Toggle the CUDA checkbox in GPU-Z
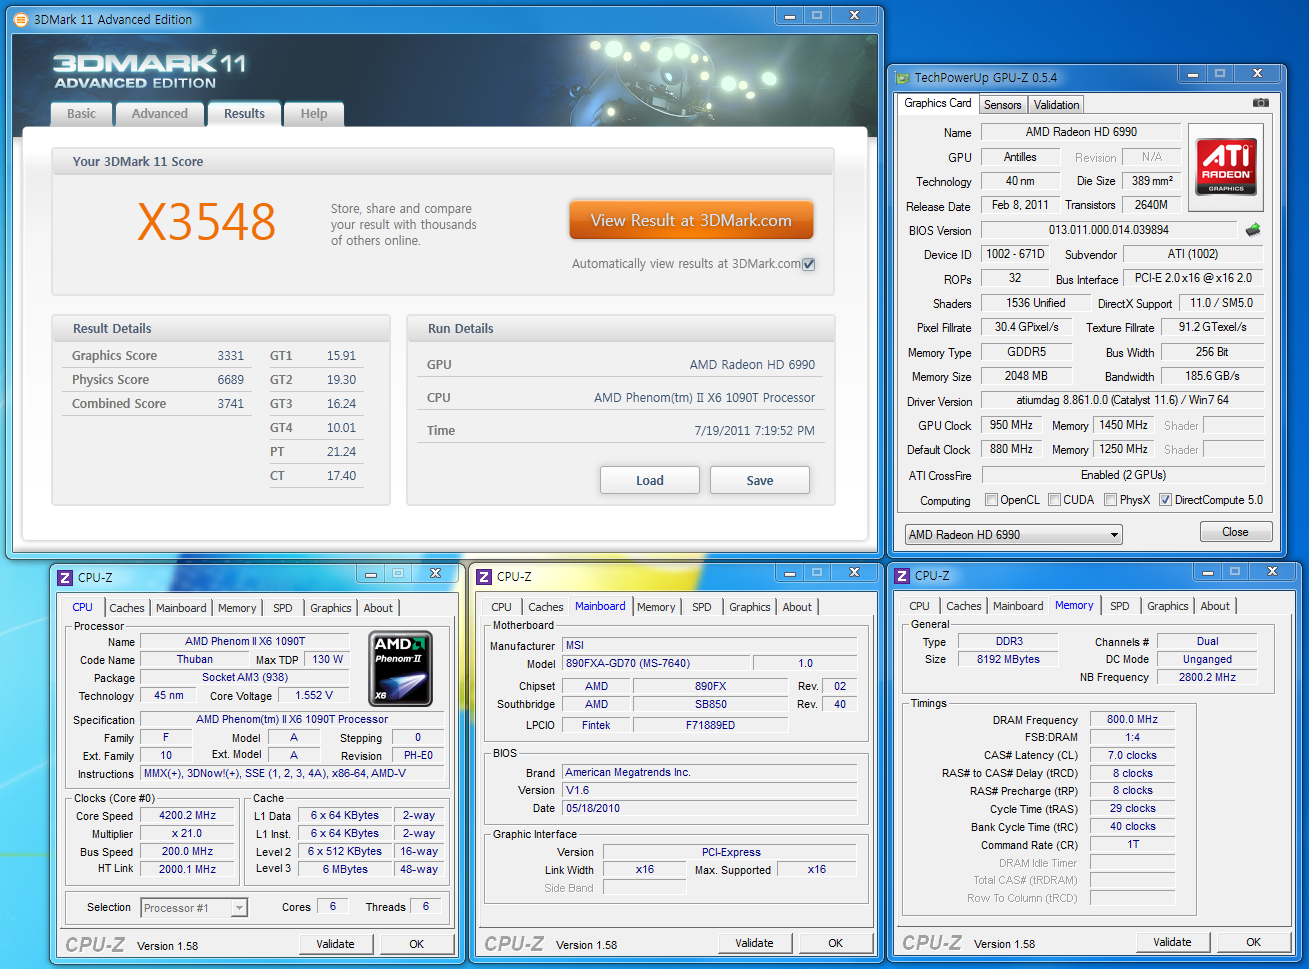 (x=1054, y=500)
